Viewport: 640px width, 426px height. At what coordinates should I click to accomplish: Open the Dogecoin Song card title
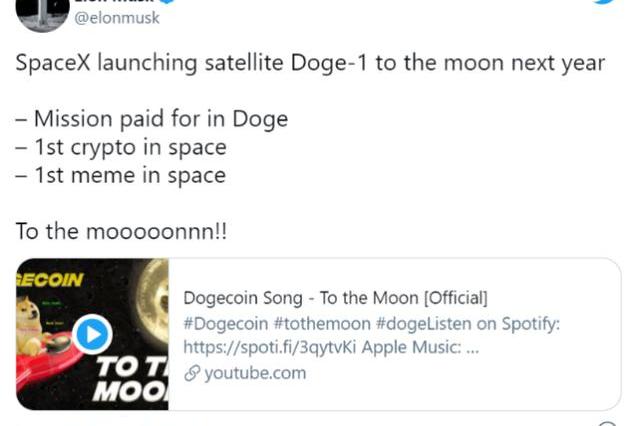pyautogui.click(x=335, y=298)
